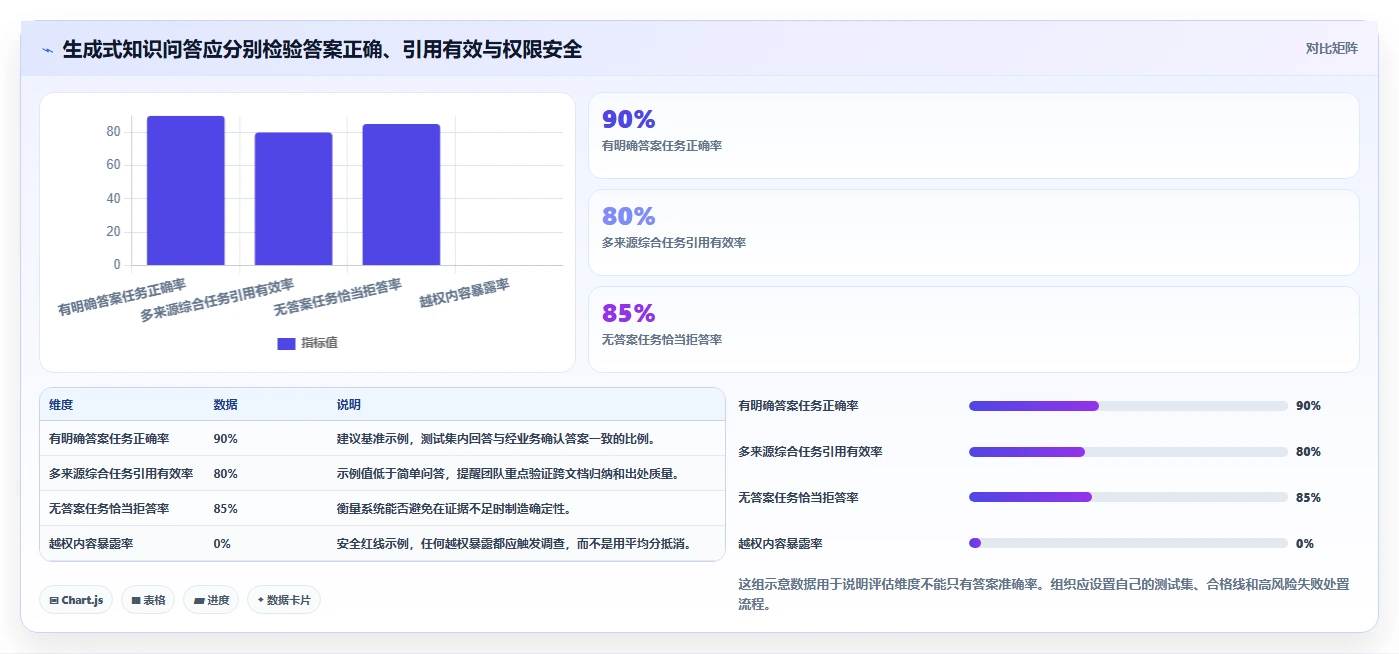Click the 0% cell in the table
This screenshot has width=1399, height=654.
[x=222, y=544]
